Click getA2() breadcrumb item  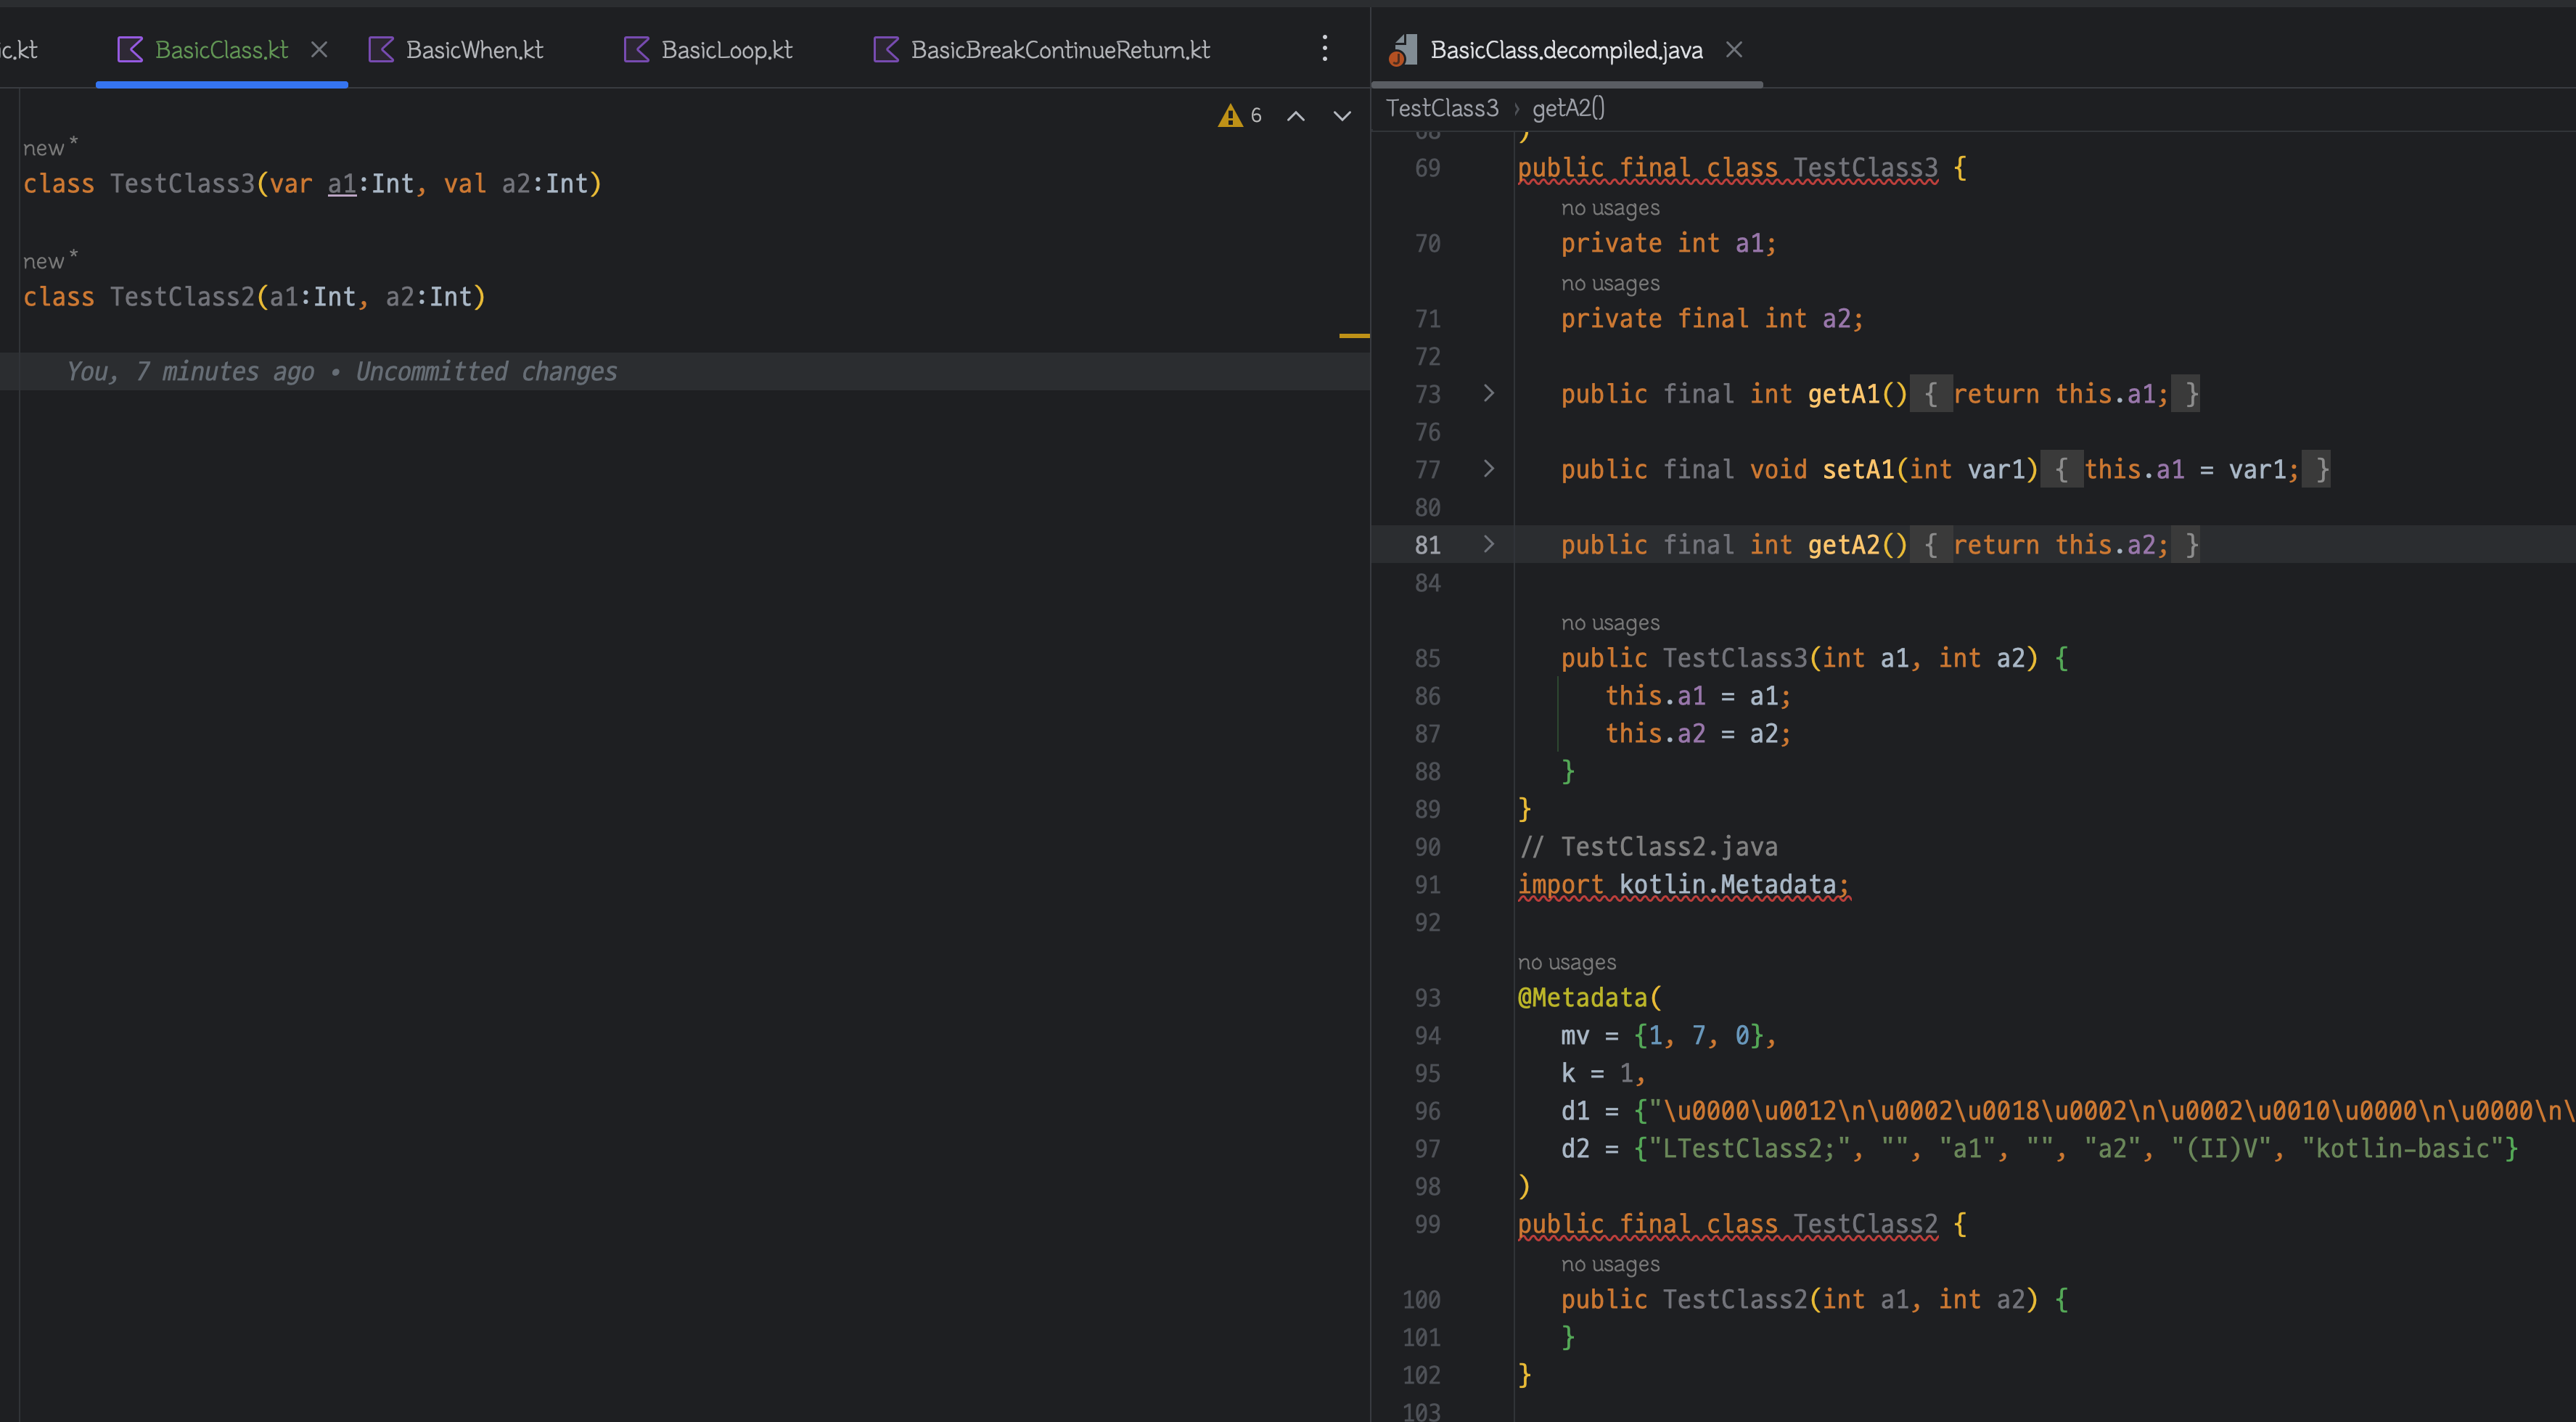1567,108
